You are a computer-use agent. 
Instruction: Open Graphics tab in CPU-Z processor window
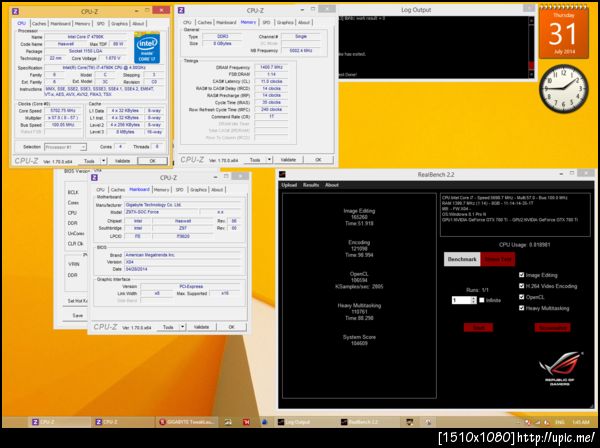[119, 24]
